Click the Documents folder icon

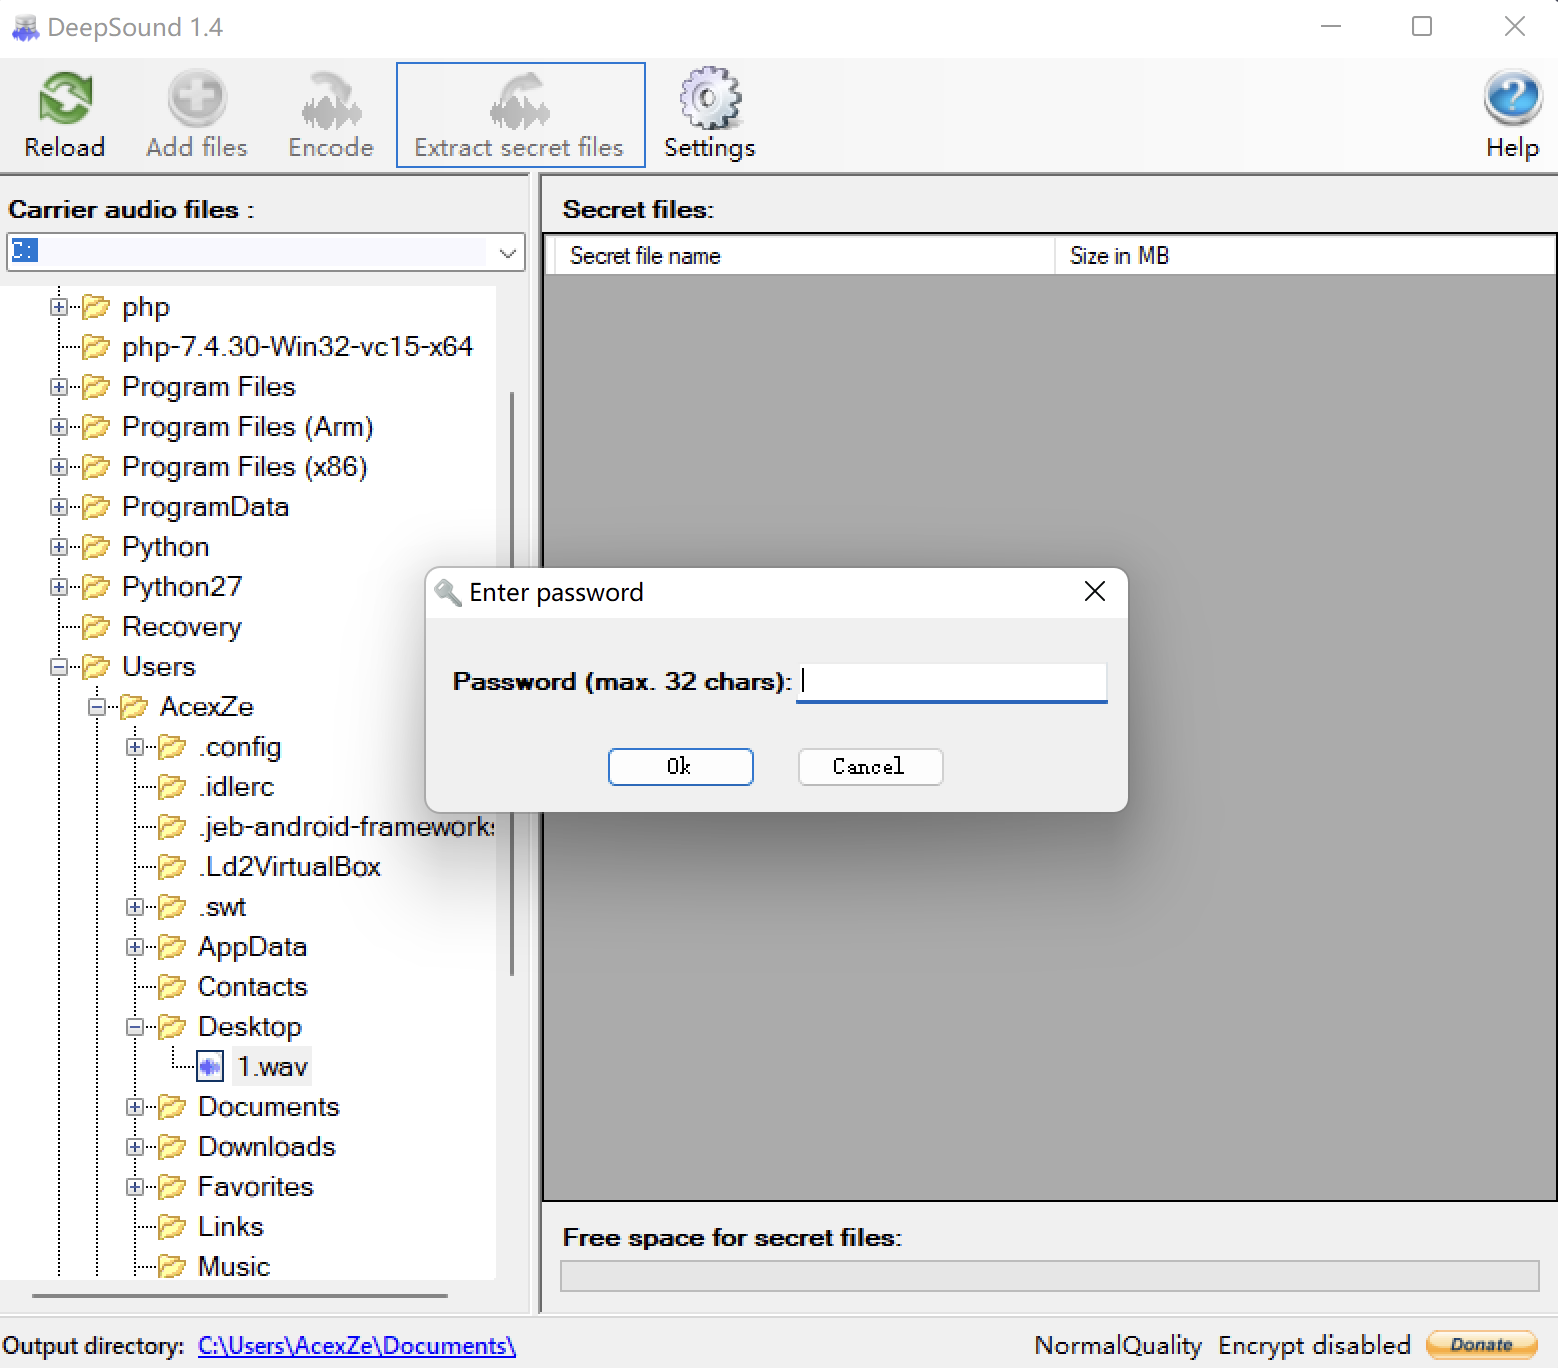click(172, 1107)
